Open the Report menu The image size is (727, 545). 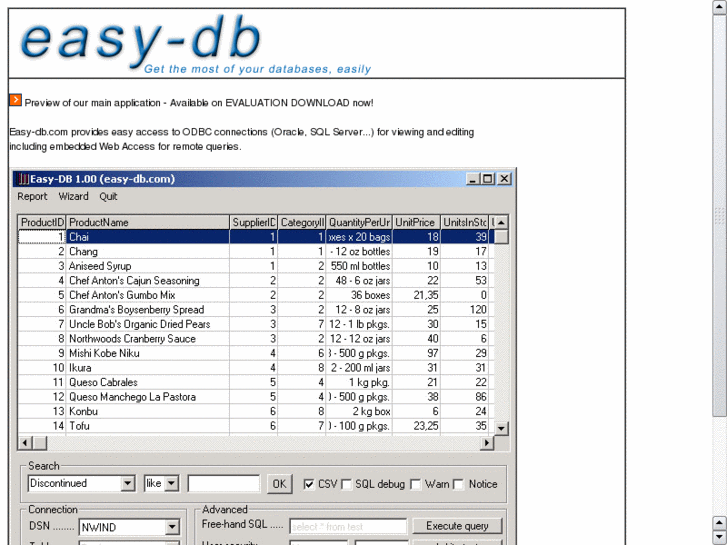(x=32, y=197)
